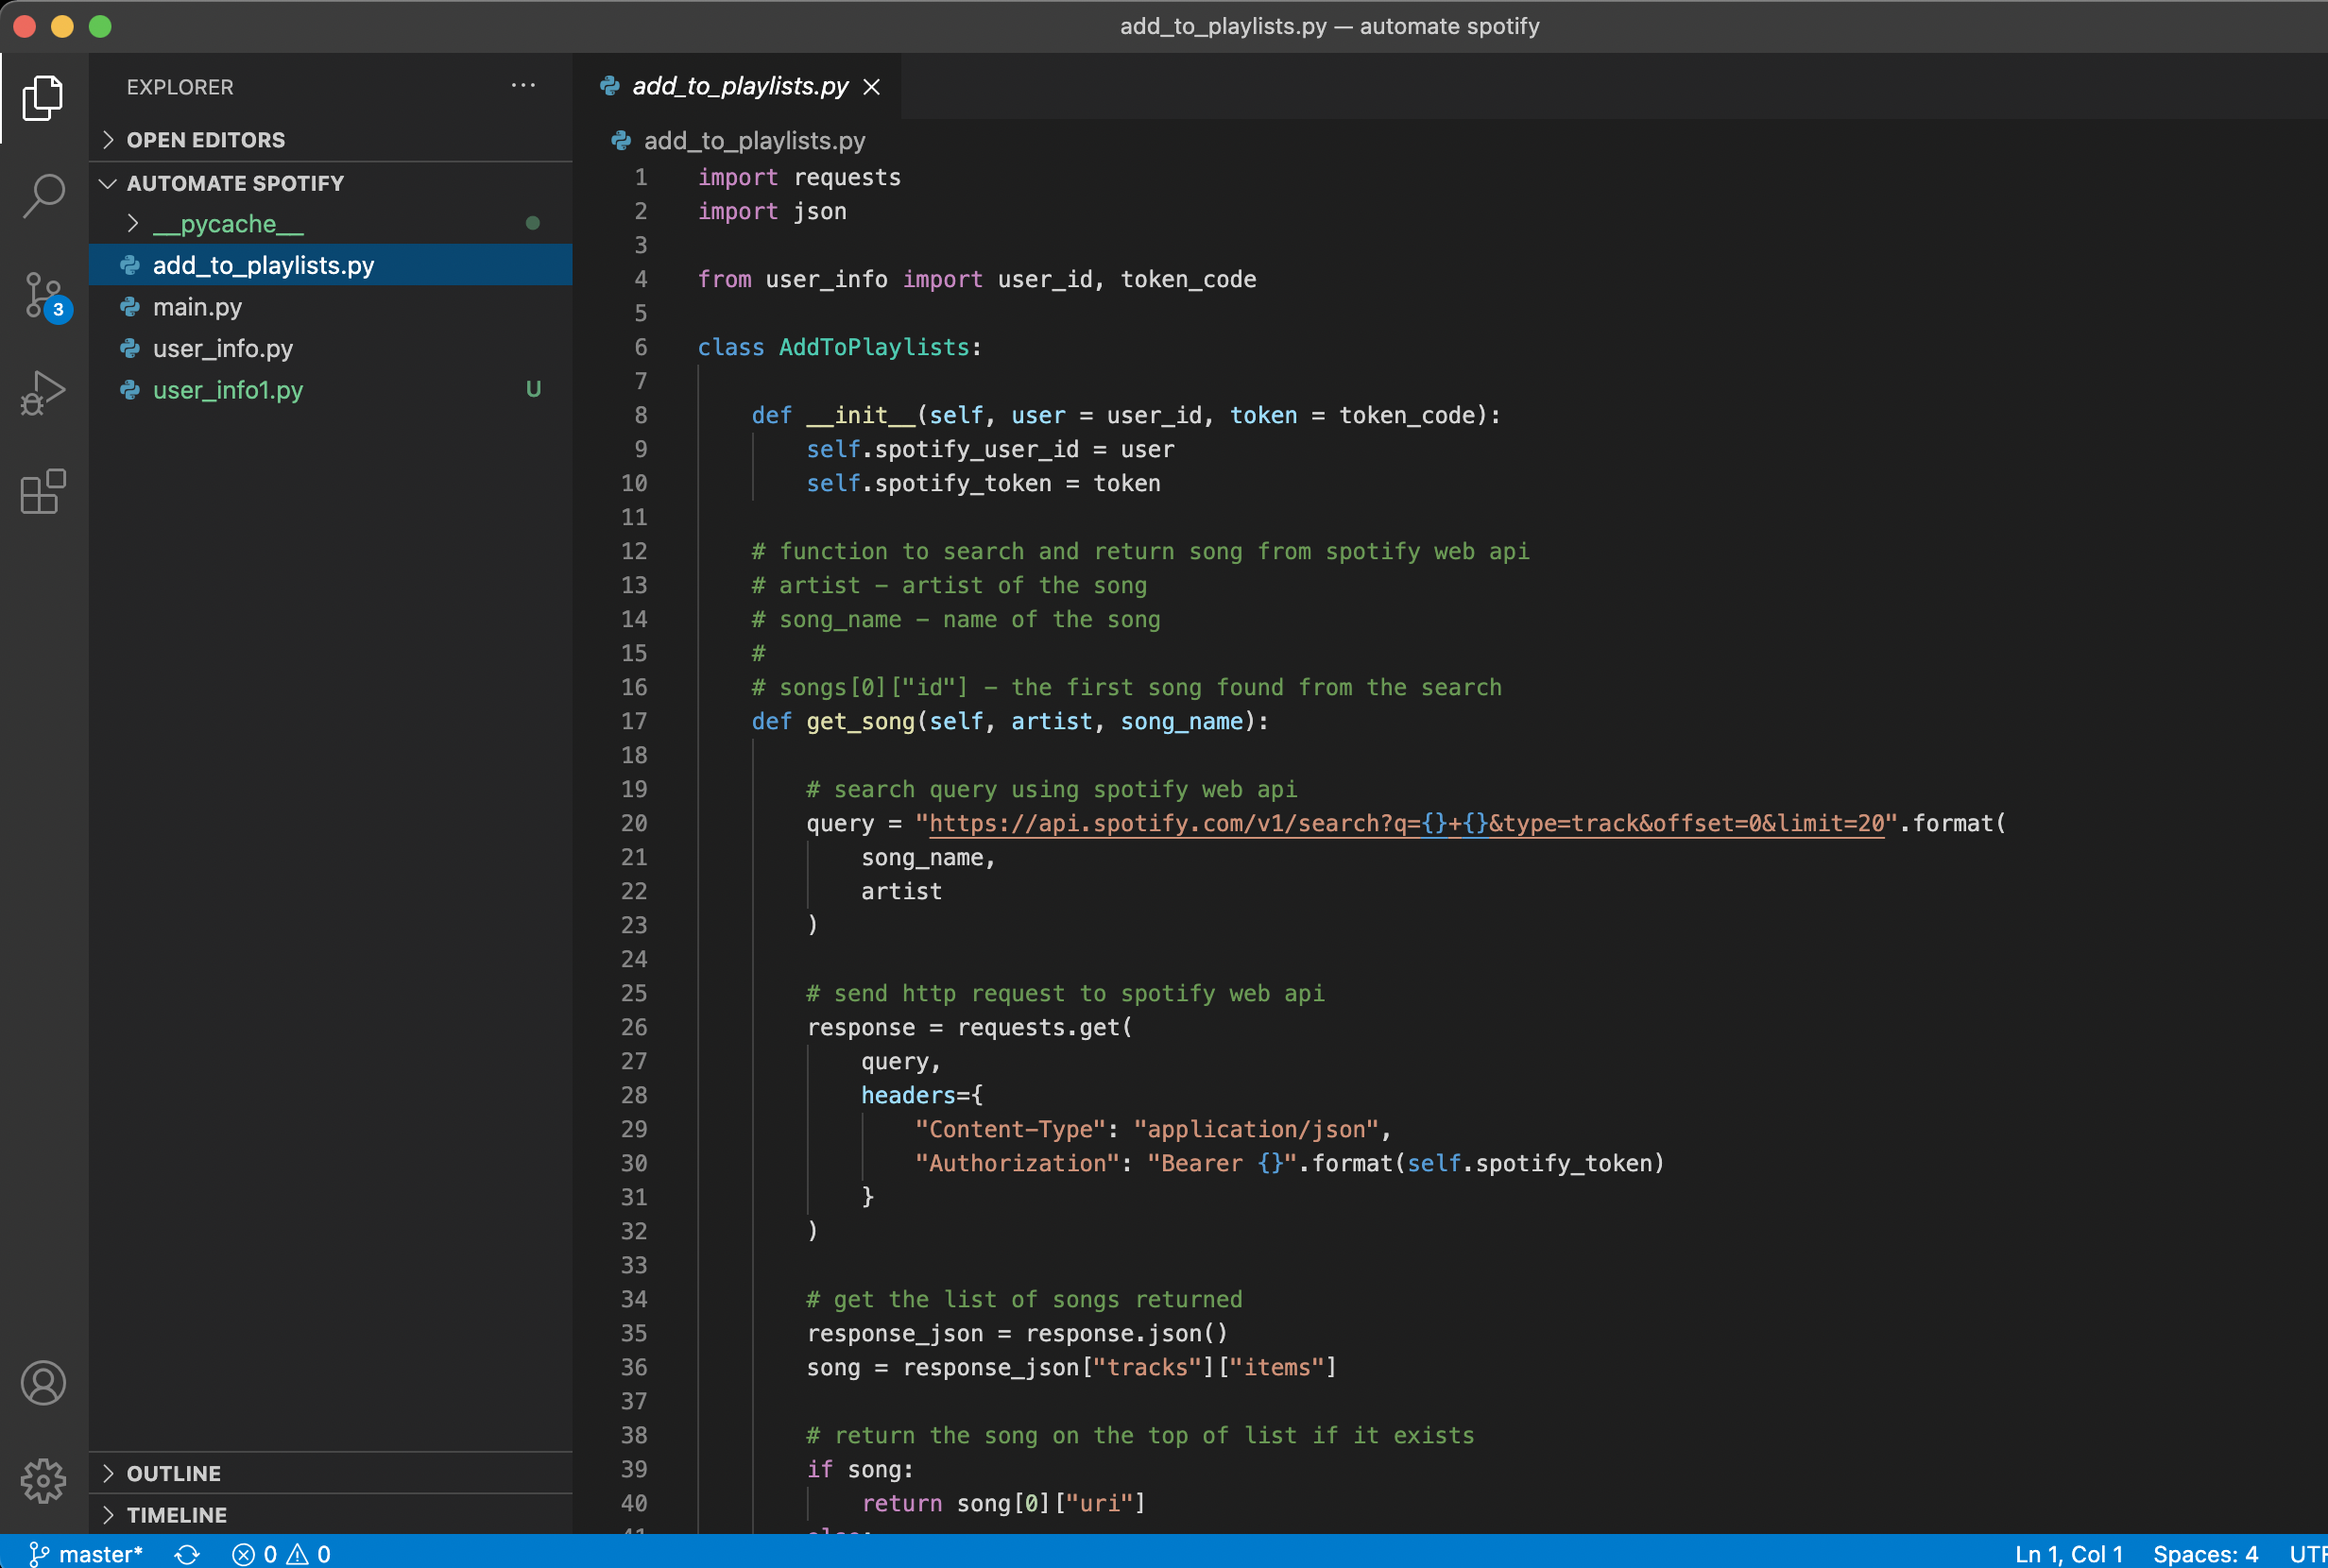The height and width of the screenshot is (1568, 2328).
Task: Click the Spaces: 4 indentation indicator
Action: point(2205,1554)
